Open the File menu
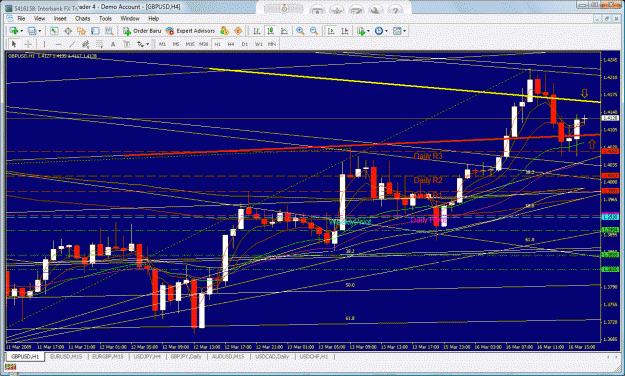625x376 pixels. click(x=21, y=18)
